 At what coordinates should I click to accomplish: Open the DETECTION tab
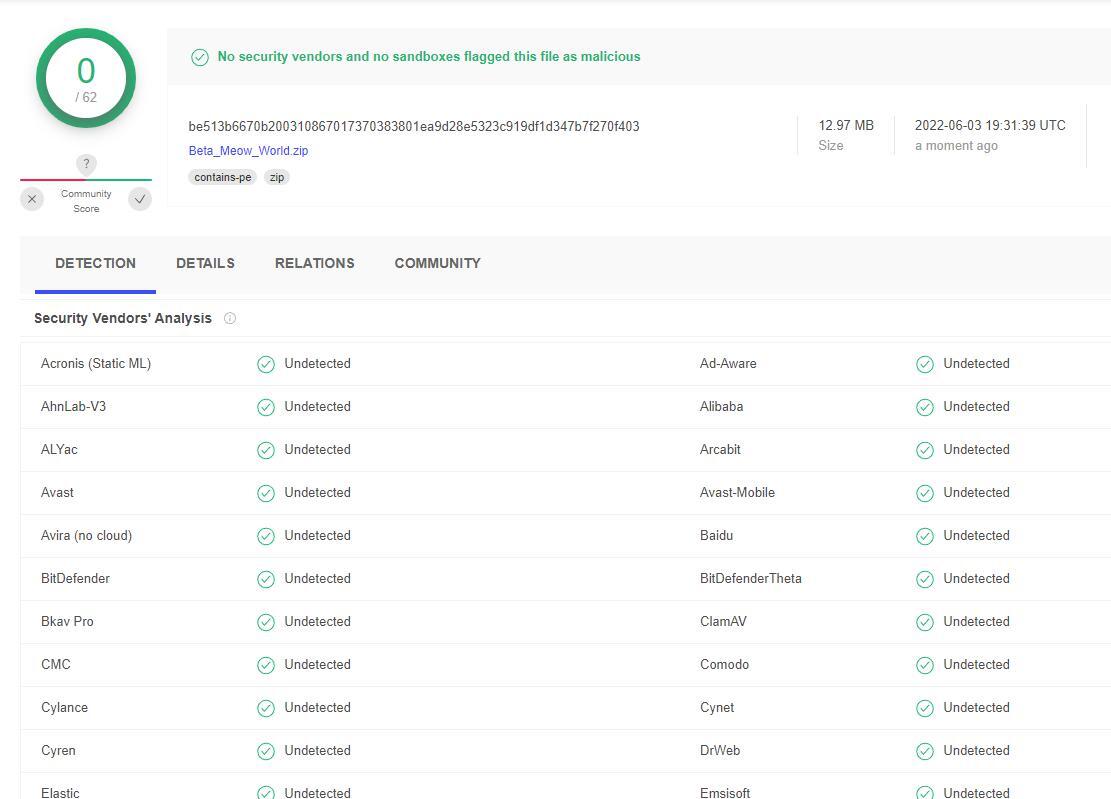[x=95, y=263]
